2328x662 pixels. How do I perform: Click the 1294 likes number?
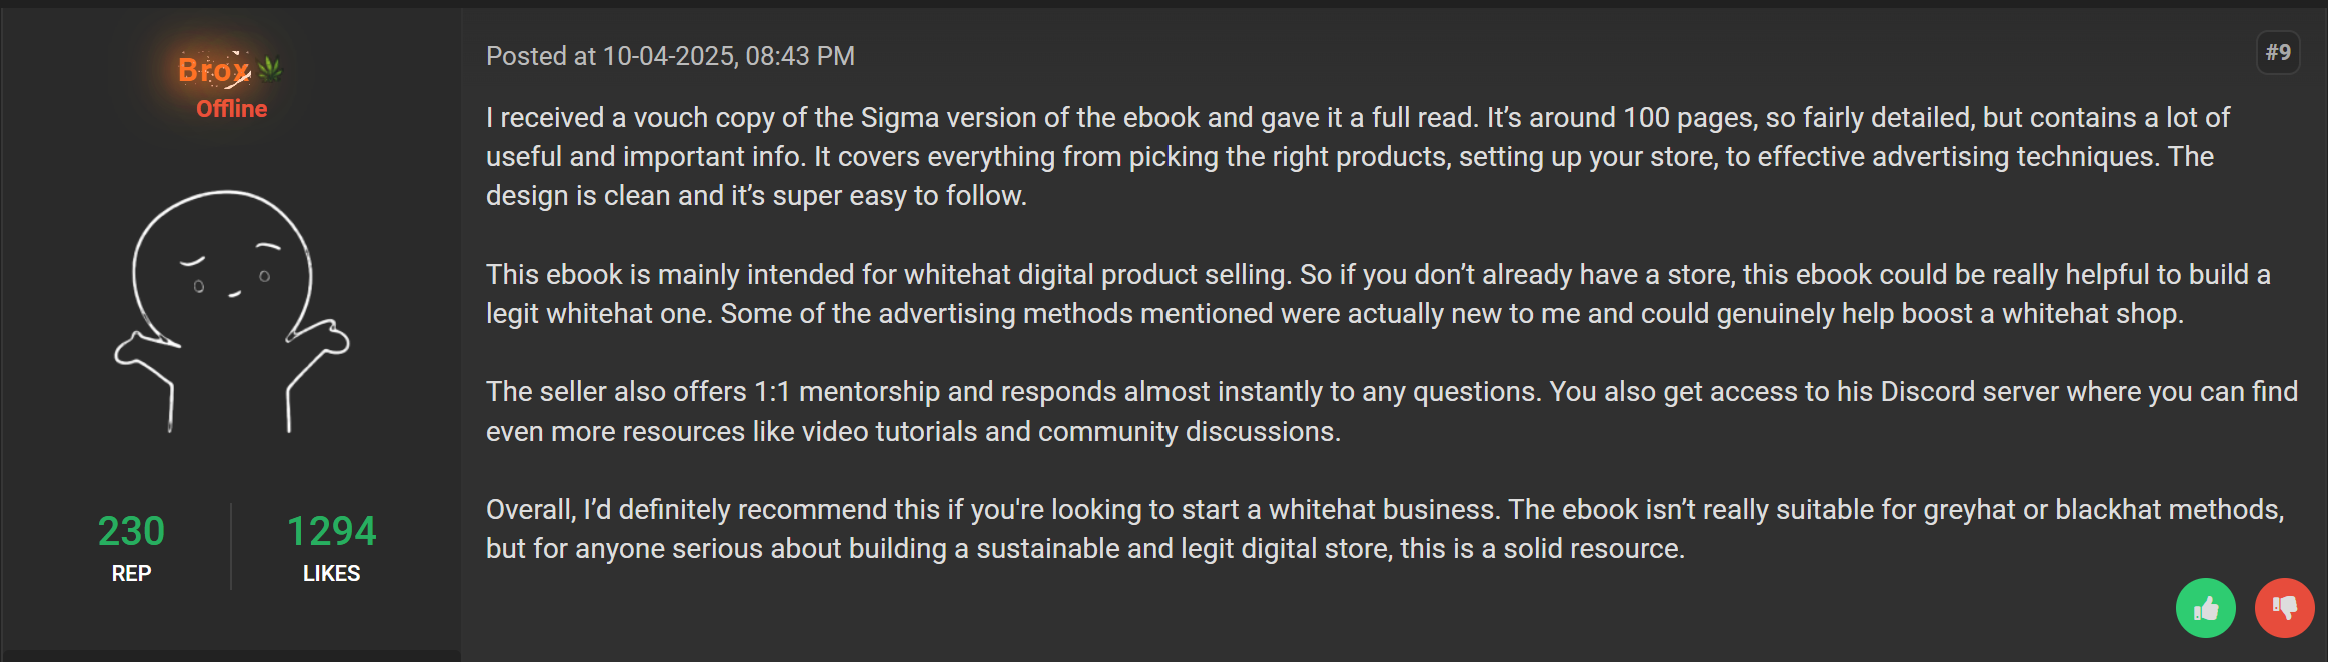click(331, 531)
